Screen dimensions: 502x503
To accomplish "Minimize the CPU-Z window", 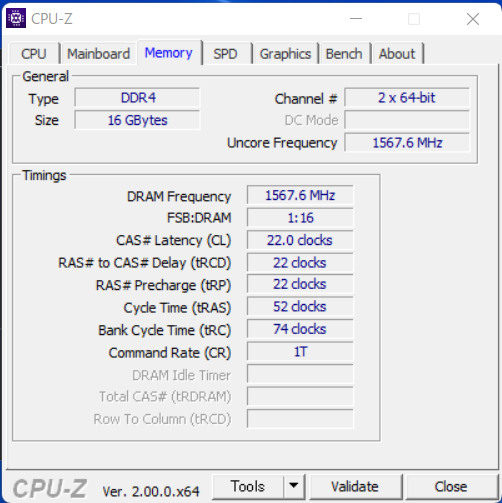I will click(356, 19).
